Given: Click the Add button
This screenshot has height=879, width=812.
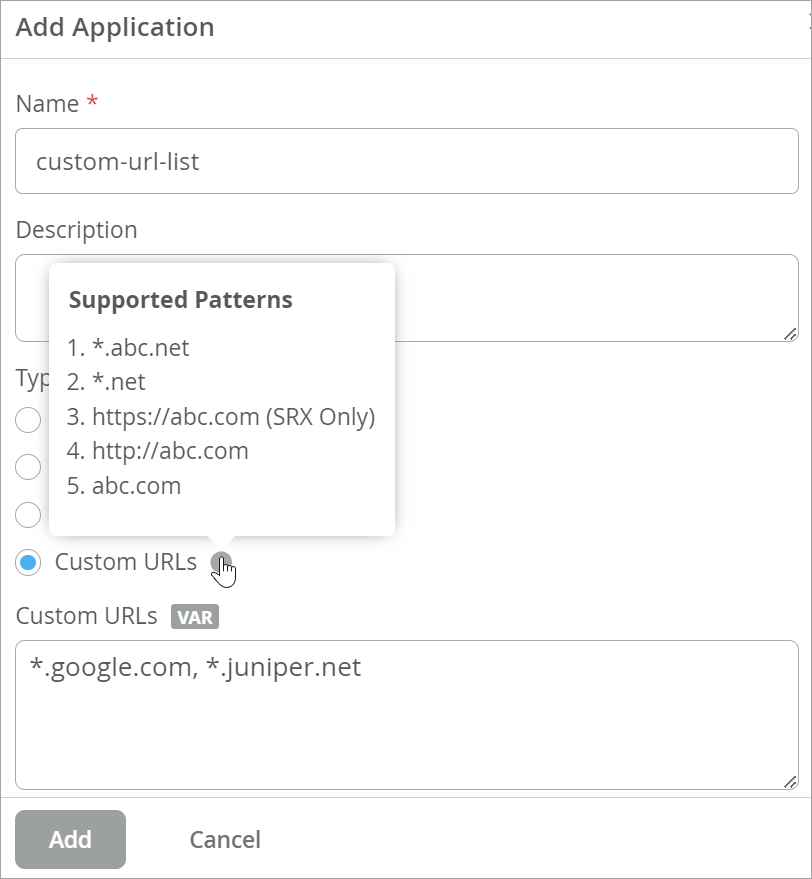Looking at the screenshot, I should [x=70, y=839].
